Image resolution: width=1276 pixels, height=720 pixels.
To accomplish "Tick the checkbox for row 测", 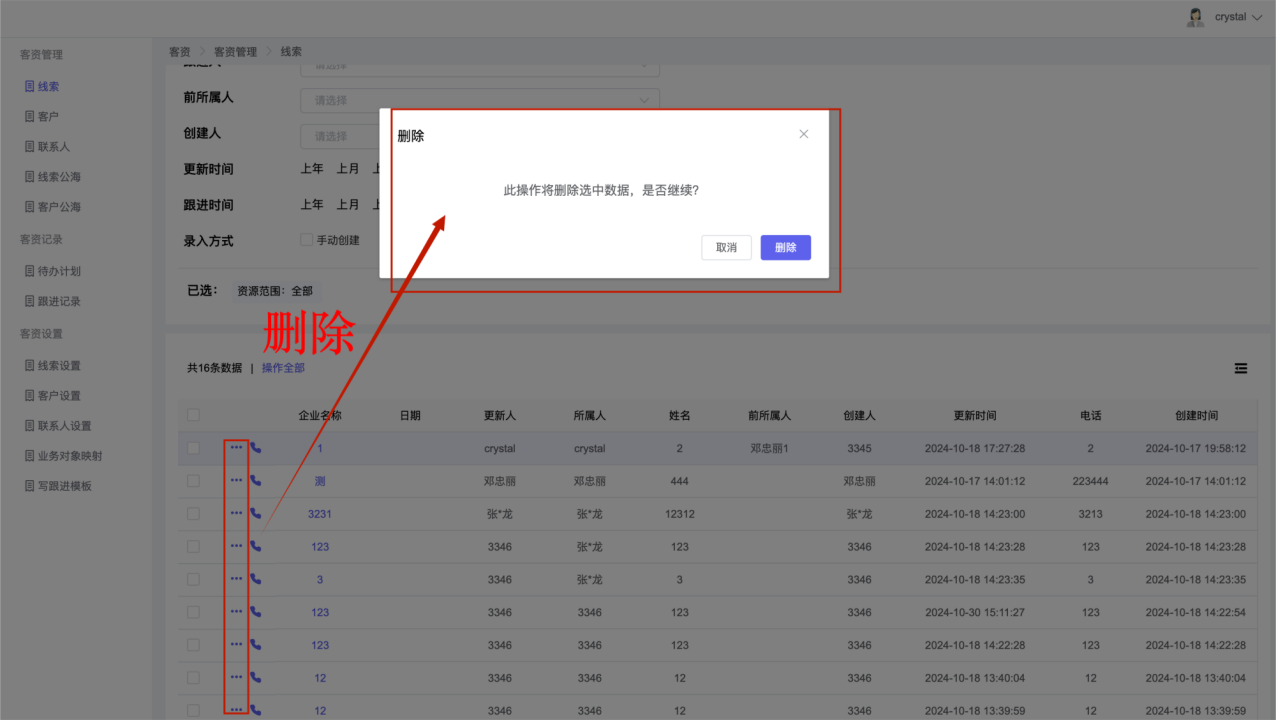I will (x=193, y=481).
